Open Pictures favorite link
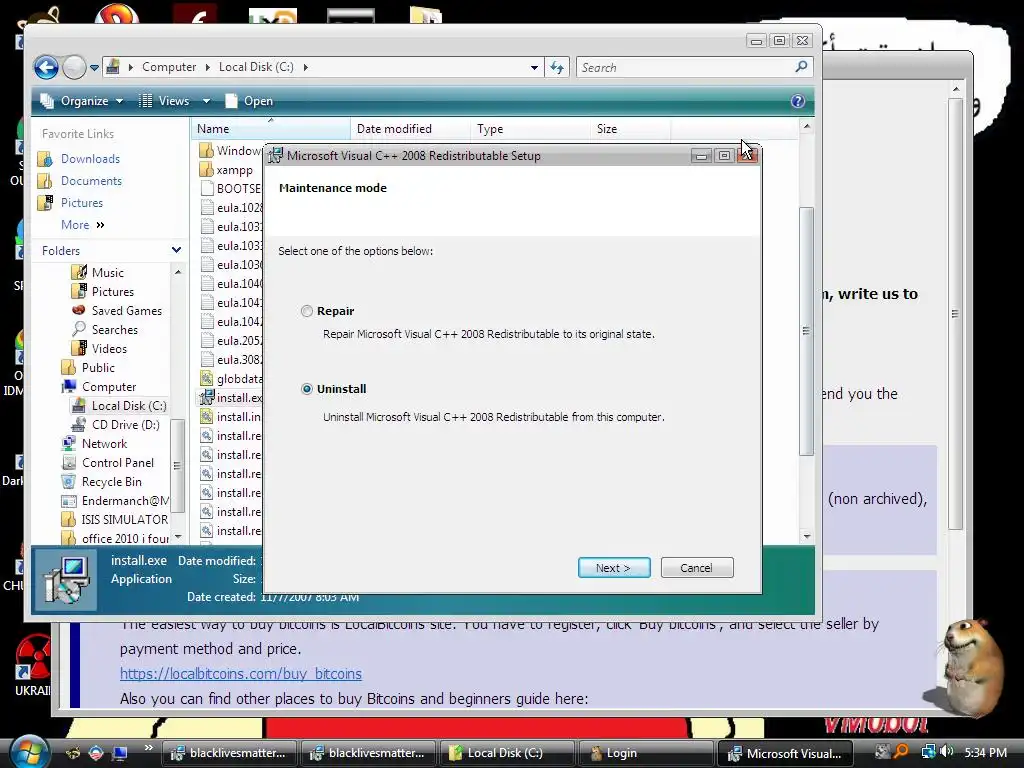Screen dimensions: 1024x768 pos(82,203)
